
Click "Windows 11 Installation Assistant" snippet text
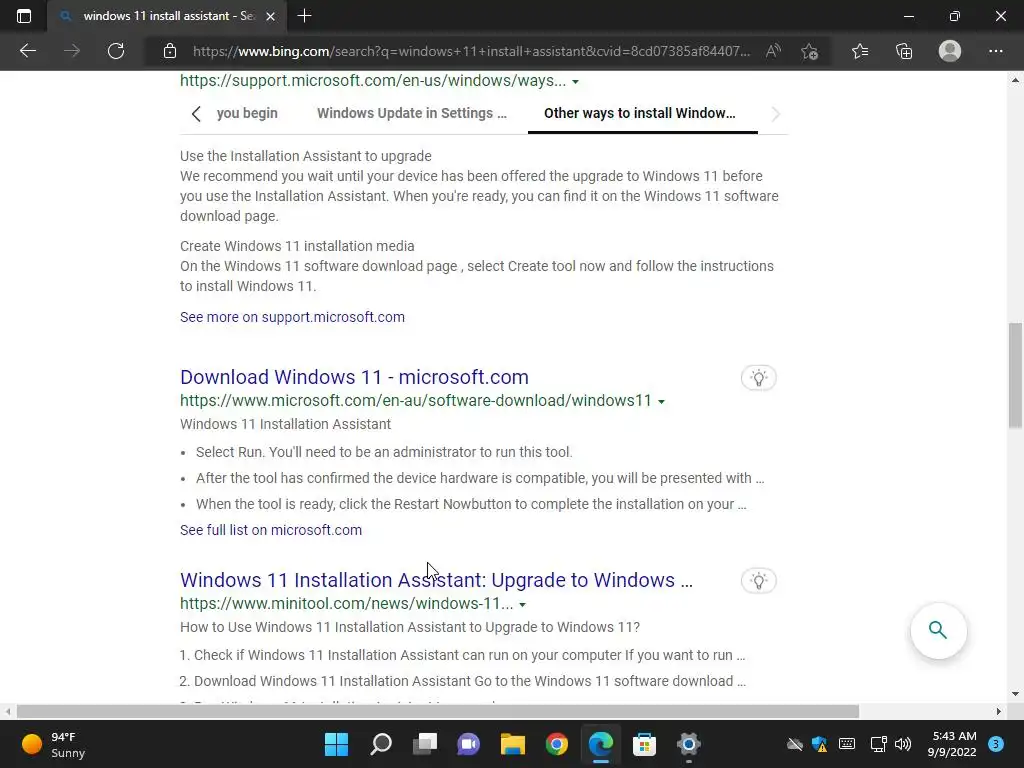click(x=285, y=424)
